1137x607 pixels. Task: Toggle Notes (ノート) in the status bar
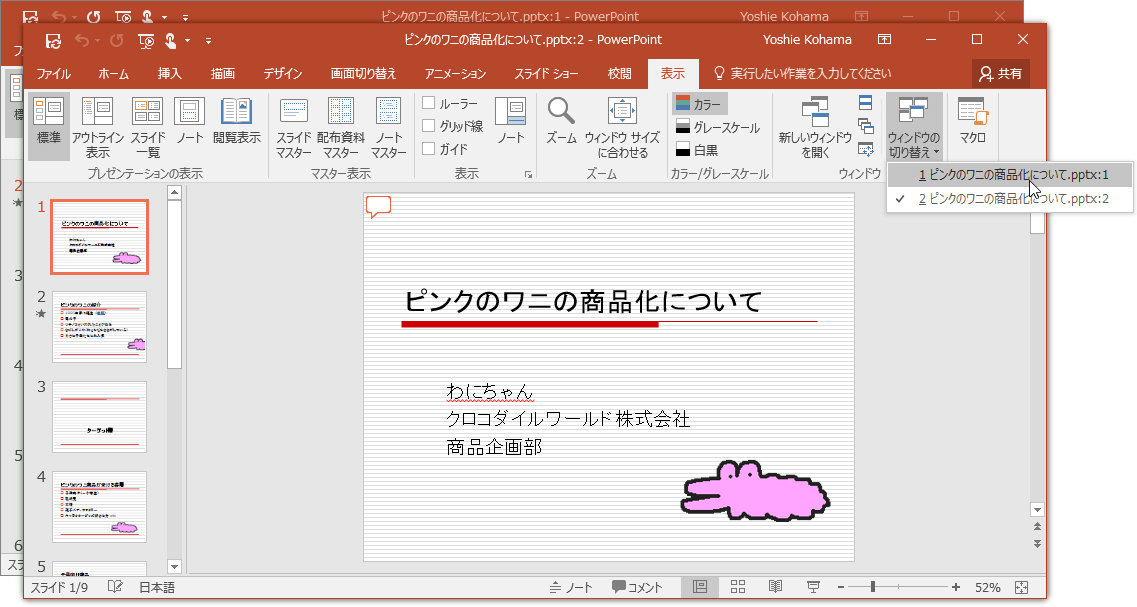click(572, 587)
